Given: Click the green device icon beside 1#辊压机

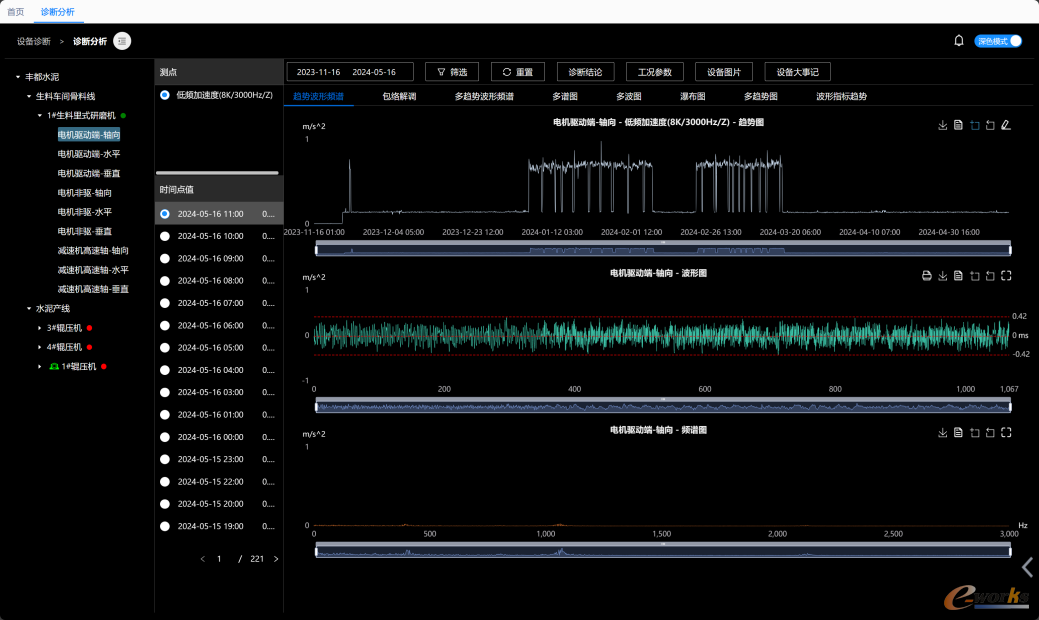Looking at the screenshot, I should pos(54,366).
